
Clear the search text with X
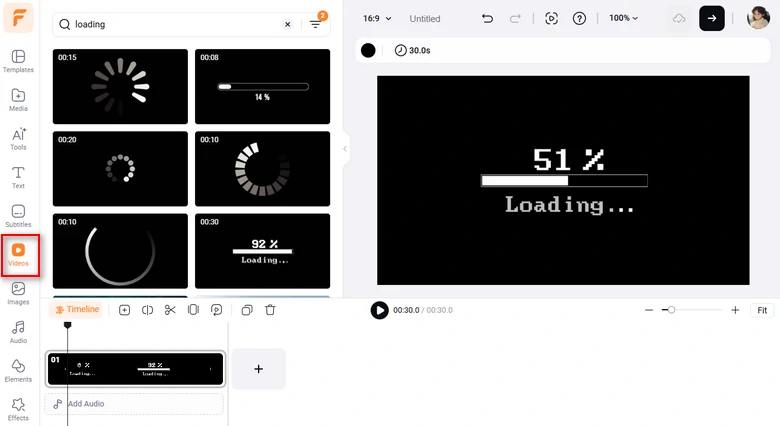[288, 24]
